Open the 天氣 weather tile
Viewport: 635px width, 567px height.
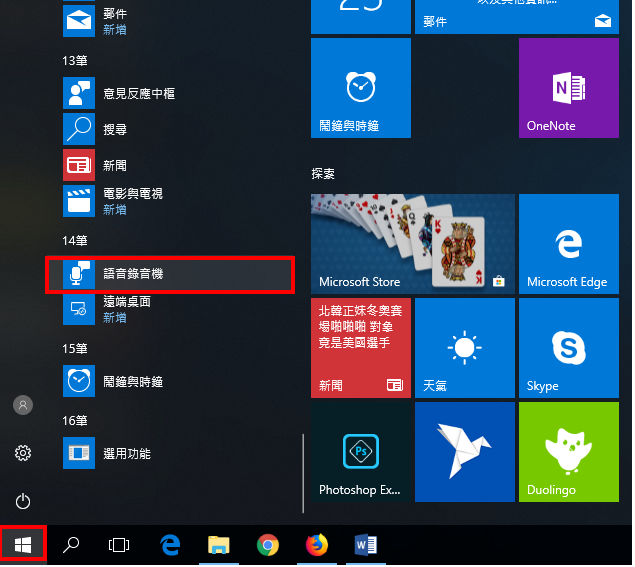pyautogui.click(x=465, y=348)
